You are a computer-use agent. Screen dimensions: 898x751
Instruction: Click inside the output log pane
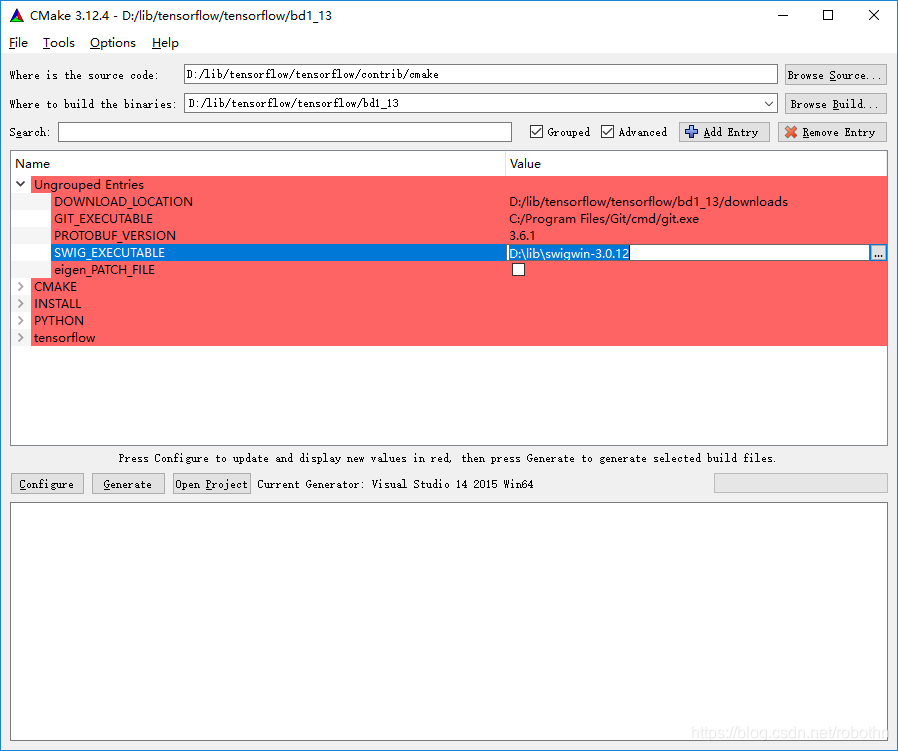click(x=449, y=621)
